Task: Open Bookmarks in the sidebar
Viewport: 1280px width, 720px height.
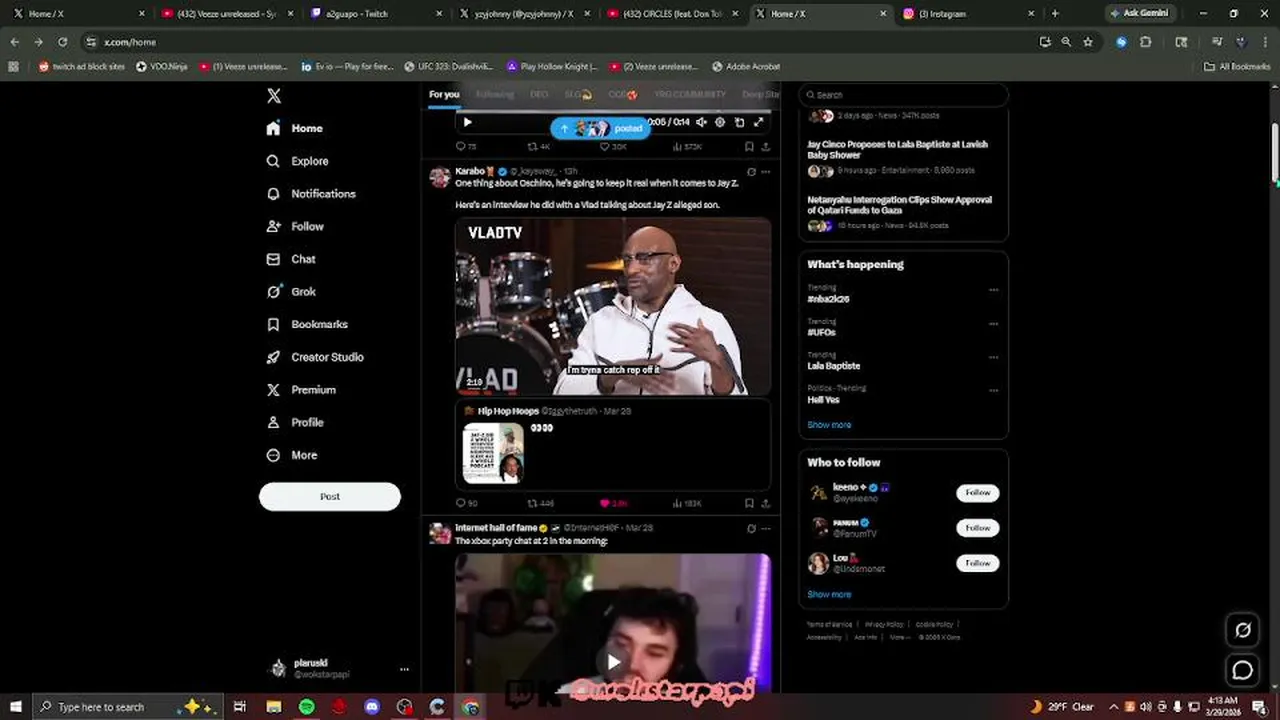Action: [307, 324]
